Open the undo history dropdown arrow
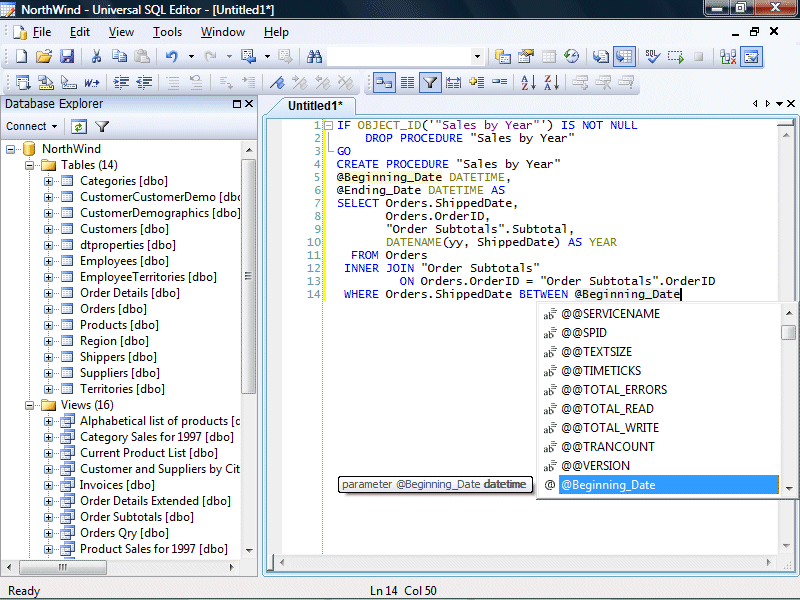Screen dimensions: 800x600 [x=191, y=57]
